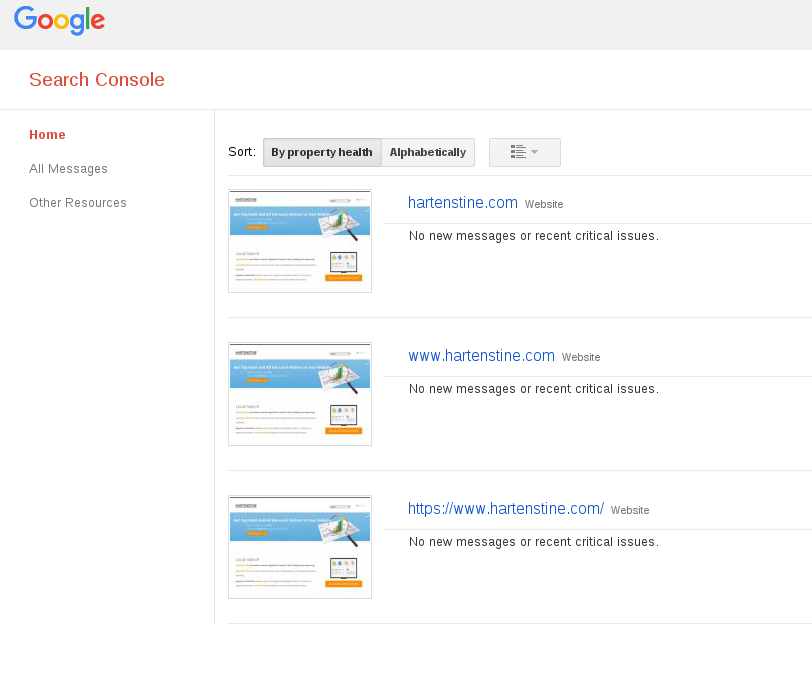This screenshot has width=812, height=685.
Task: Open the www.hartenstine.com property link
Action: (481, 356)
